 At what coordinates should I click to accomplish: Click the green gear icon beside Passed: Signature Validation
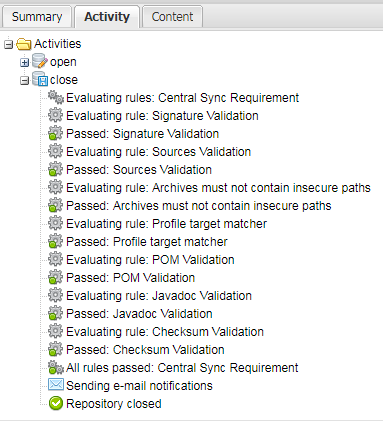click(55, 134)
